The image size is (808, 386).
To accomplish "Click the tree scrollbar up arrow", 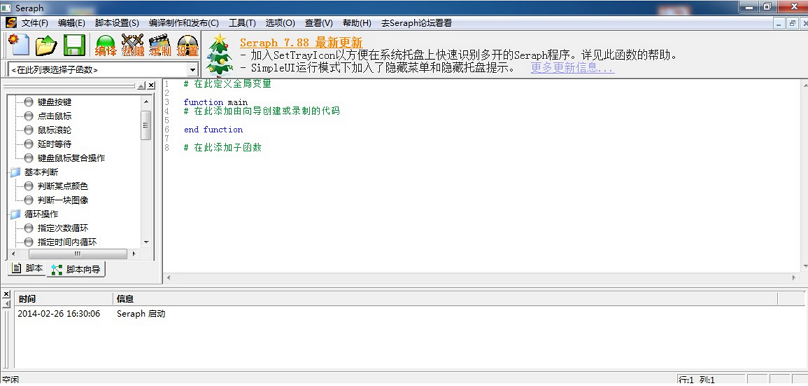I will click(146, 102).
